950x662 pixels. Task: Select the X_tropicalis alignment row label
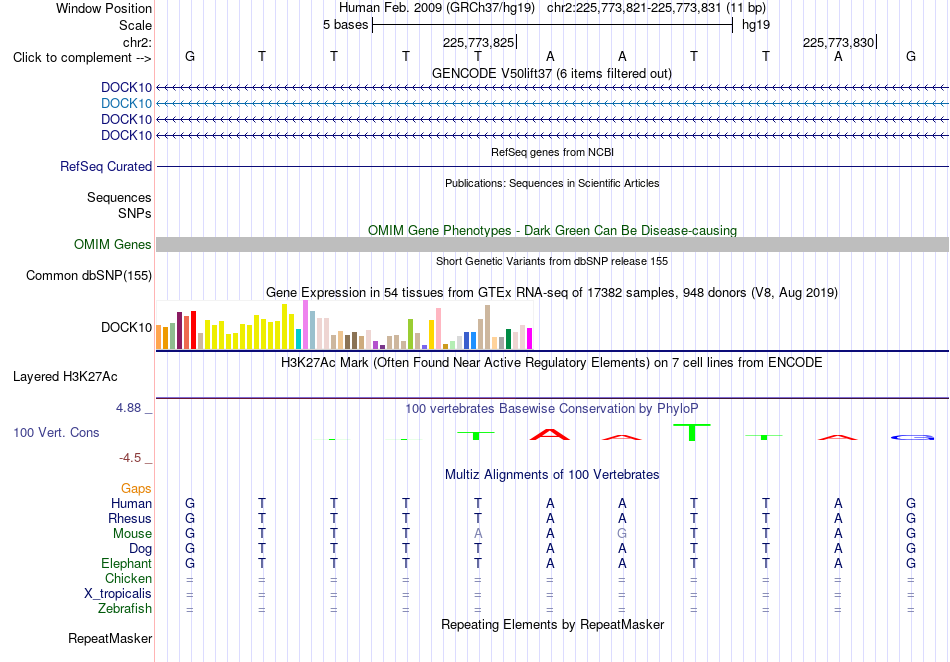pos(118,594)
